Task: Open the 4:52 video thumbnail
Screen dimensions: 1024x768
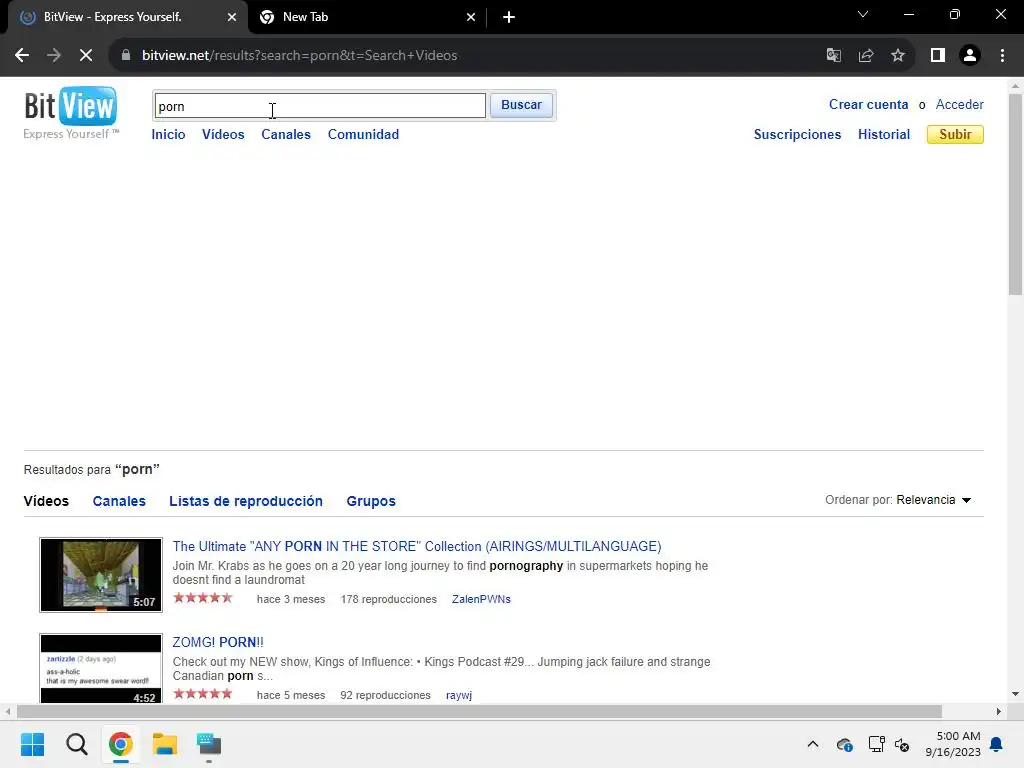Action: [101, 669]
